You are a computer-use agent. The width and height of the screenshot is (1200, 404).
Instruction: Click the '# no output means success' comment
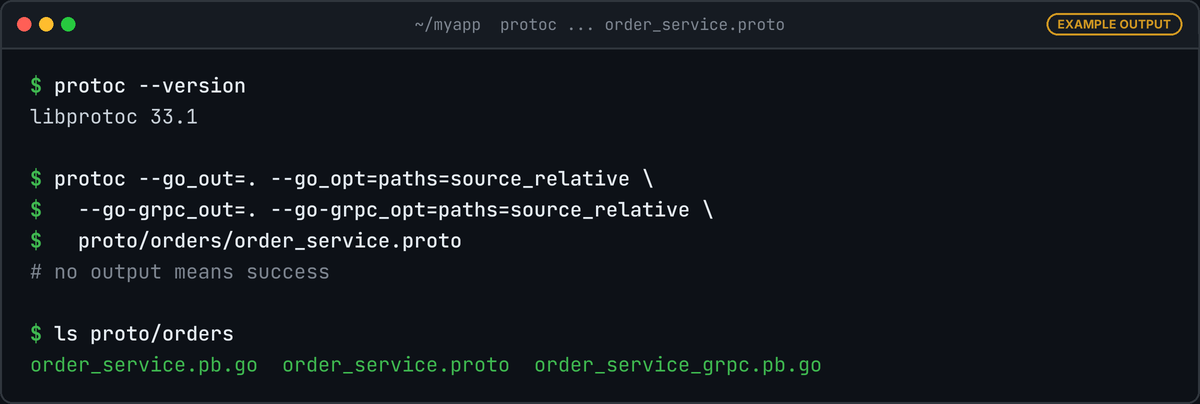click(x=180, y=272)
